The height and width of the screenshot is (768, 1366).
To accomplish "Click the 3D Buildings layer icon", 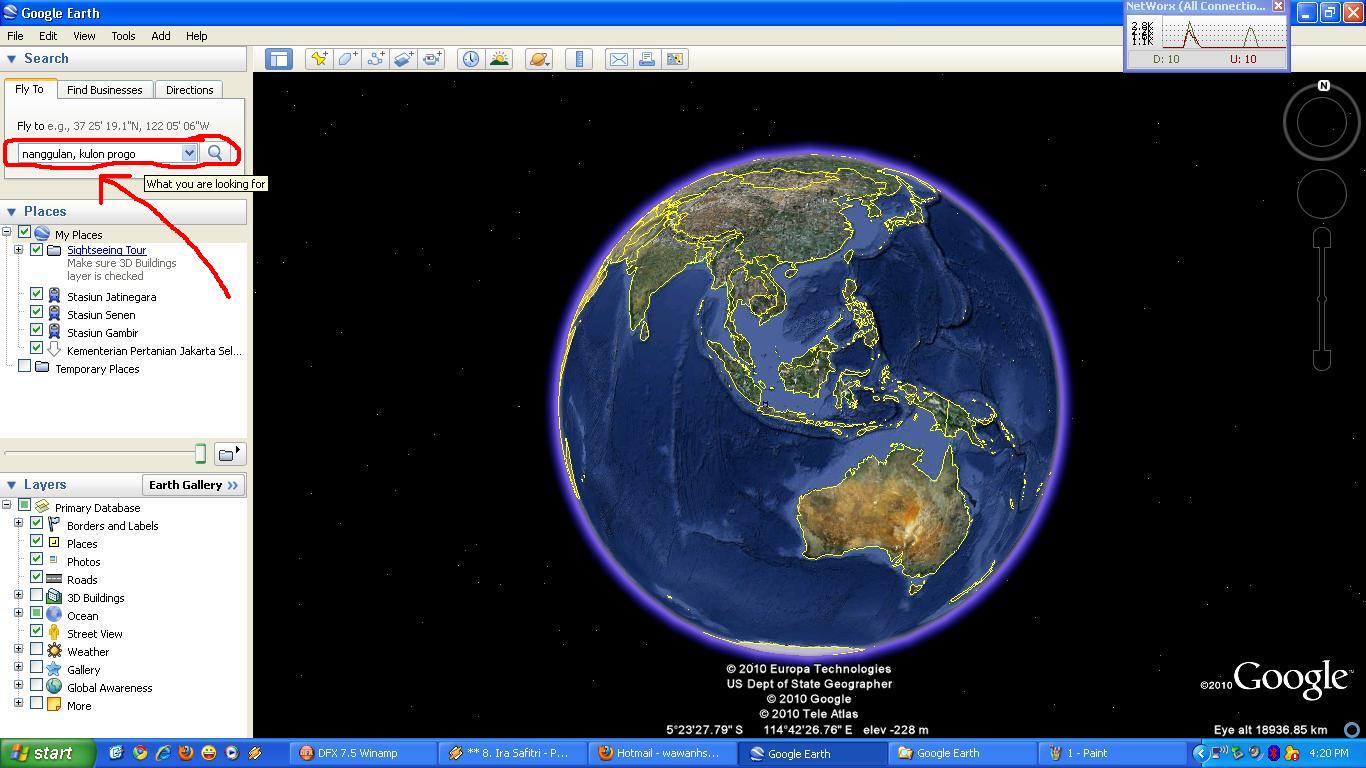I will pos(54,597).
